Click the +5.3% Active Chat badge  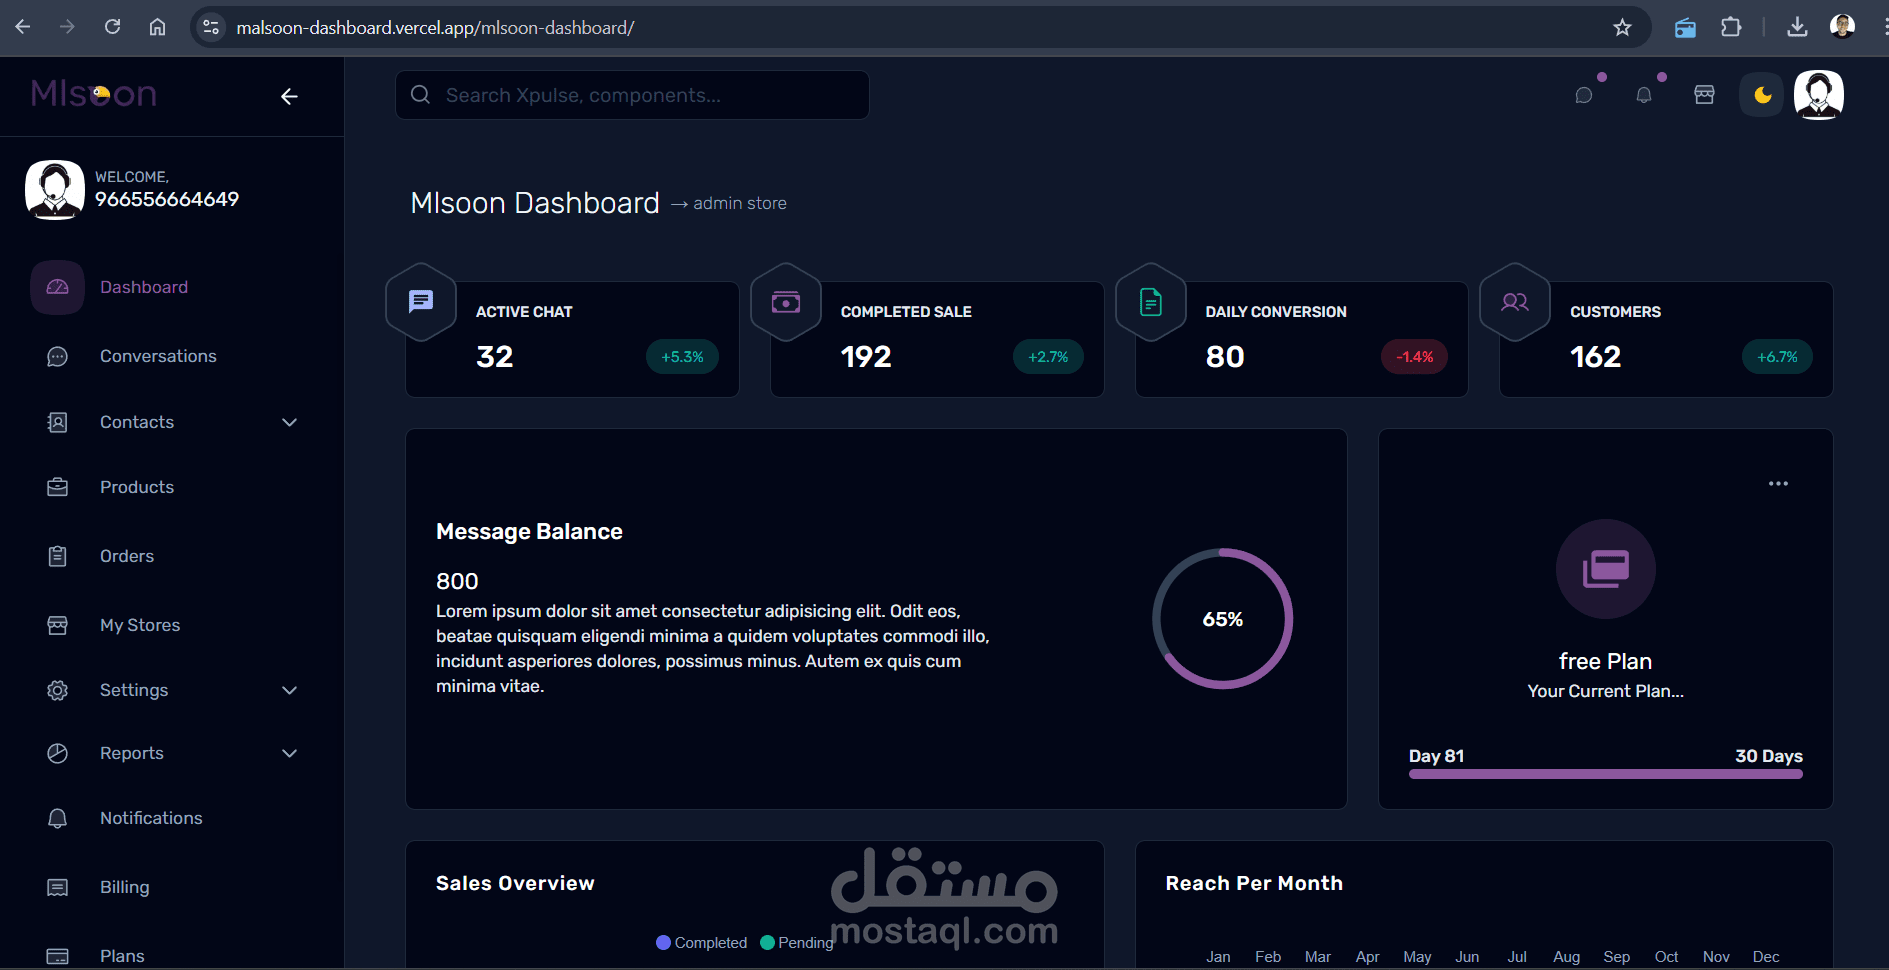click(x=683, y=357)
